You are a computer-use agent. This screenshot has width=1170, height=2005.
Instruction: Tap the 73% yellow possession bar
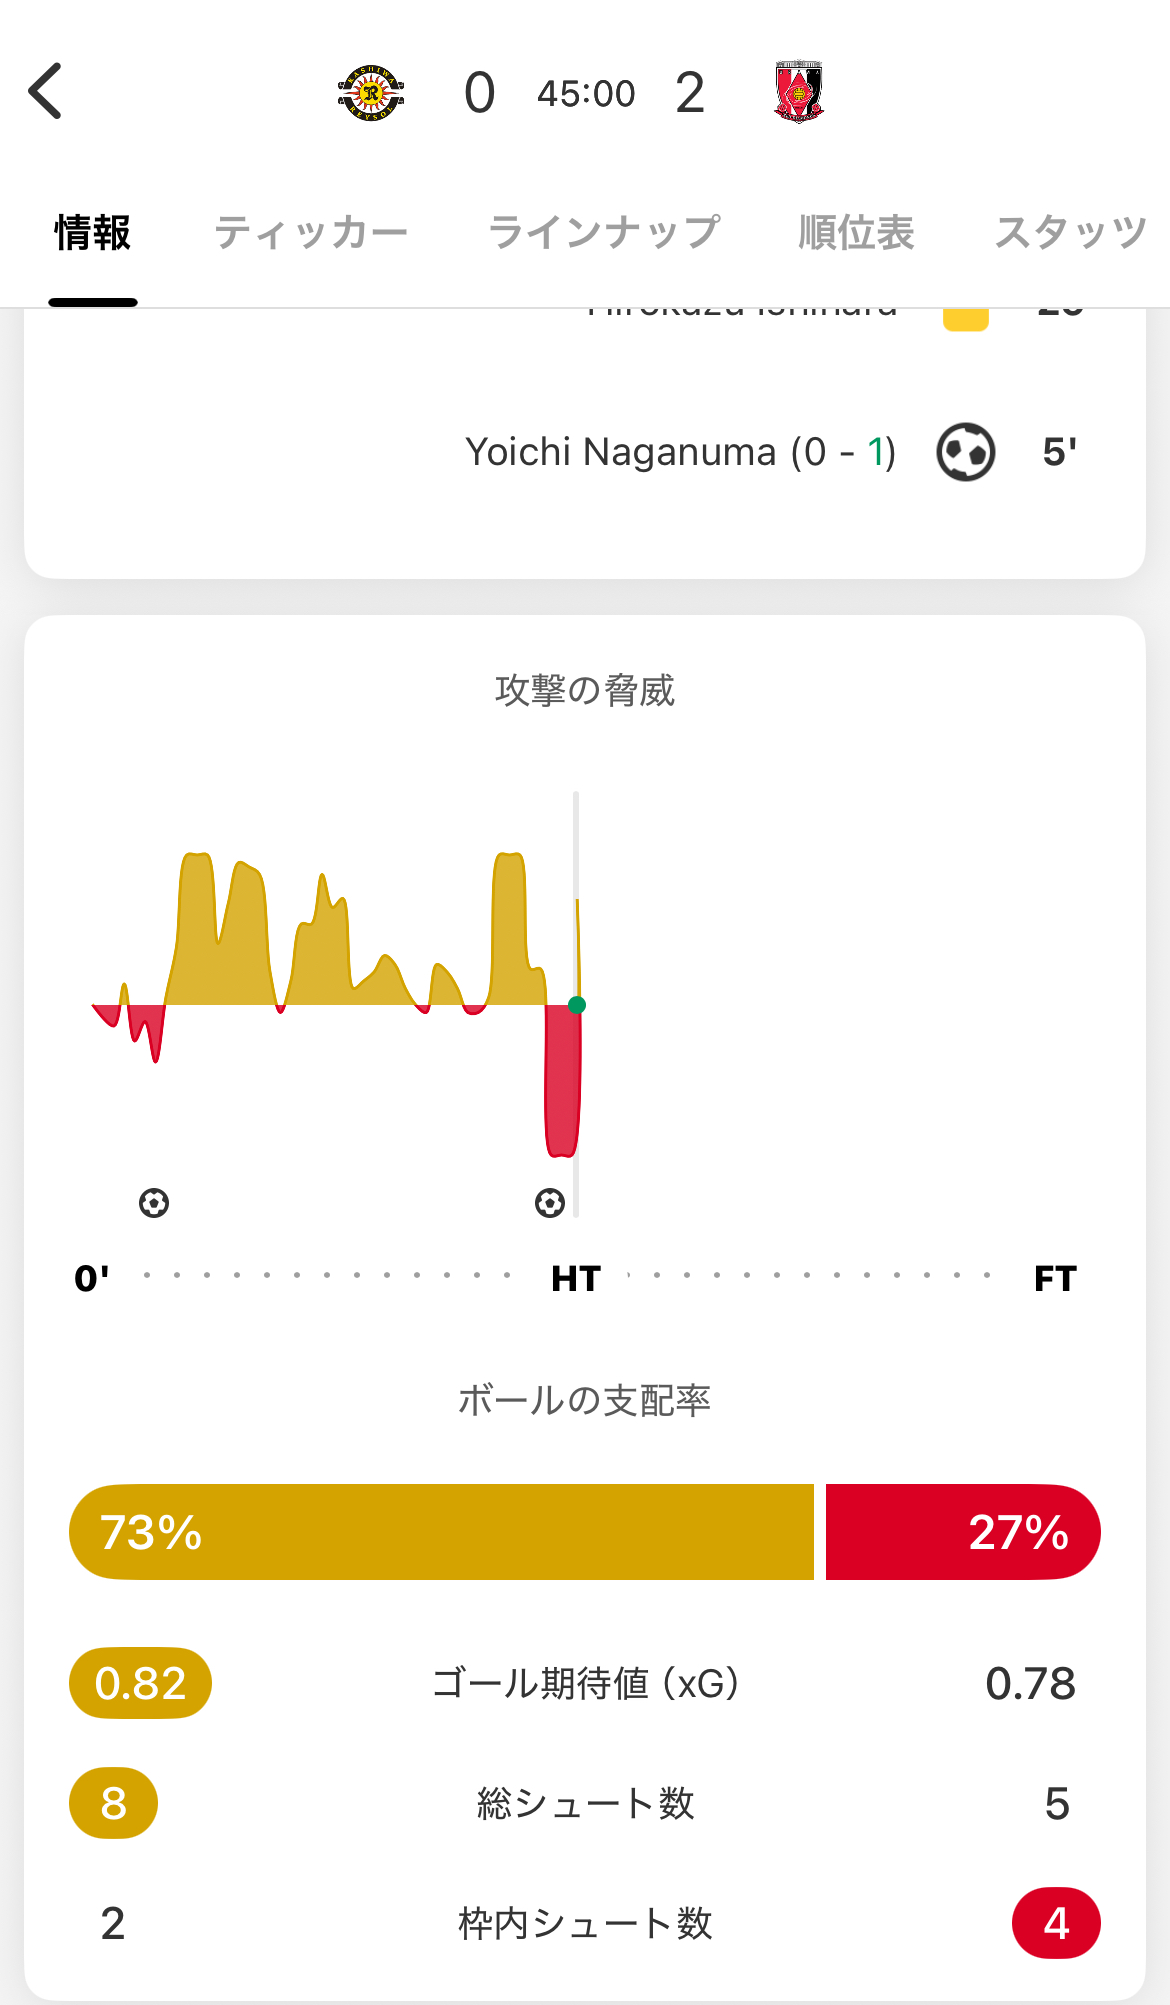441,1532
